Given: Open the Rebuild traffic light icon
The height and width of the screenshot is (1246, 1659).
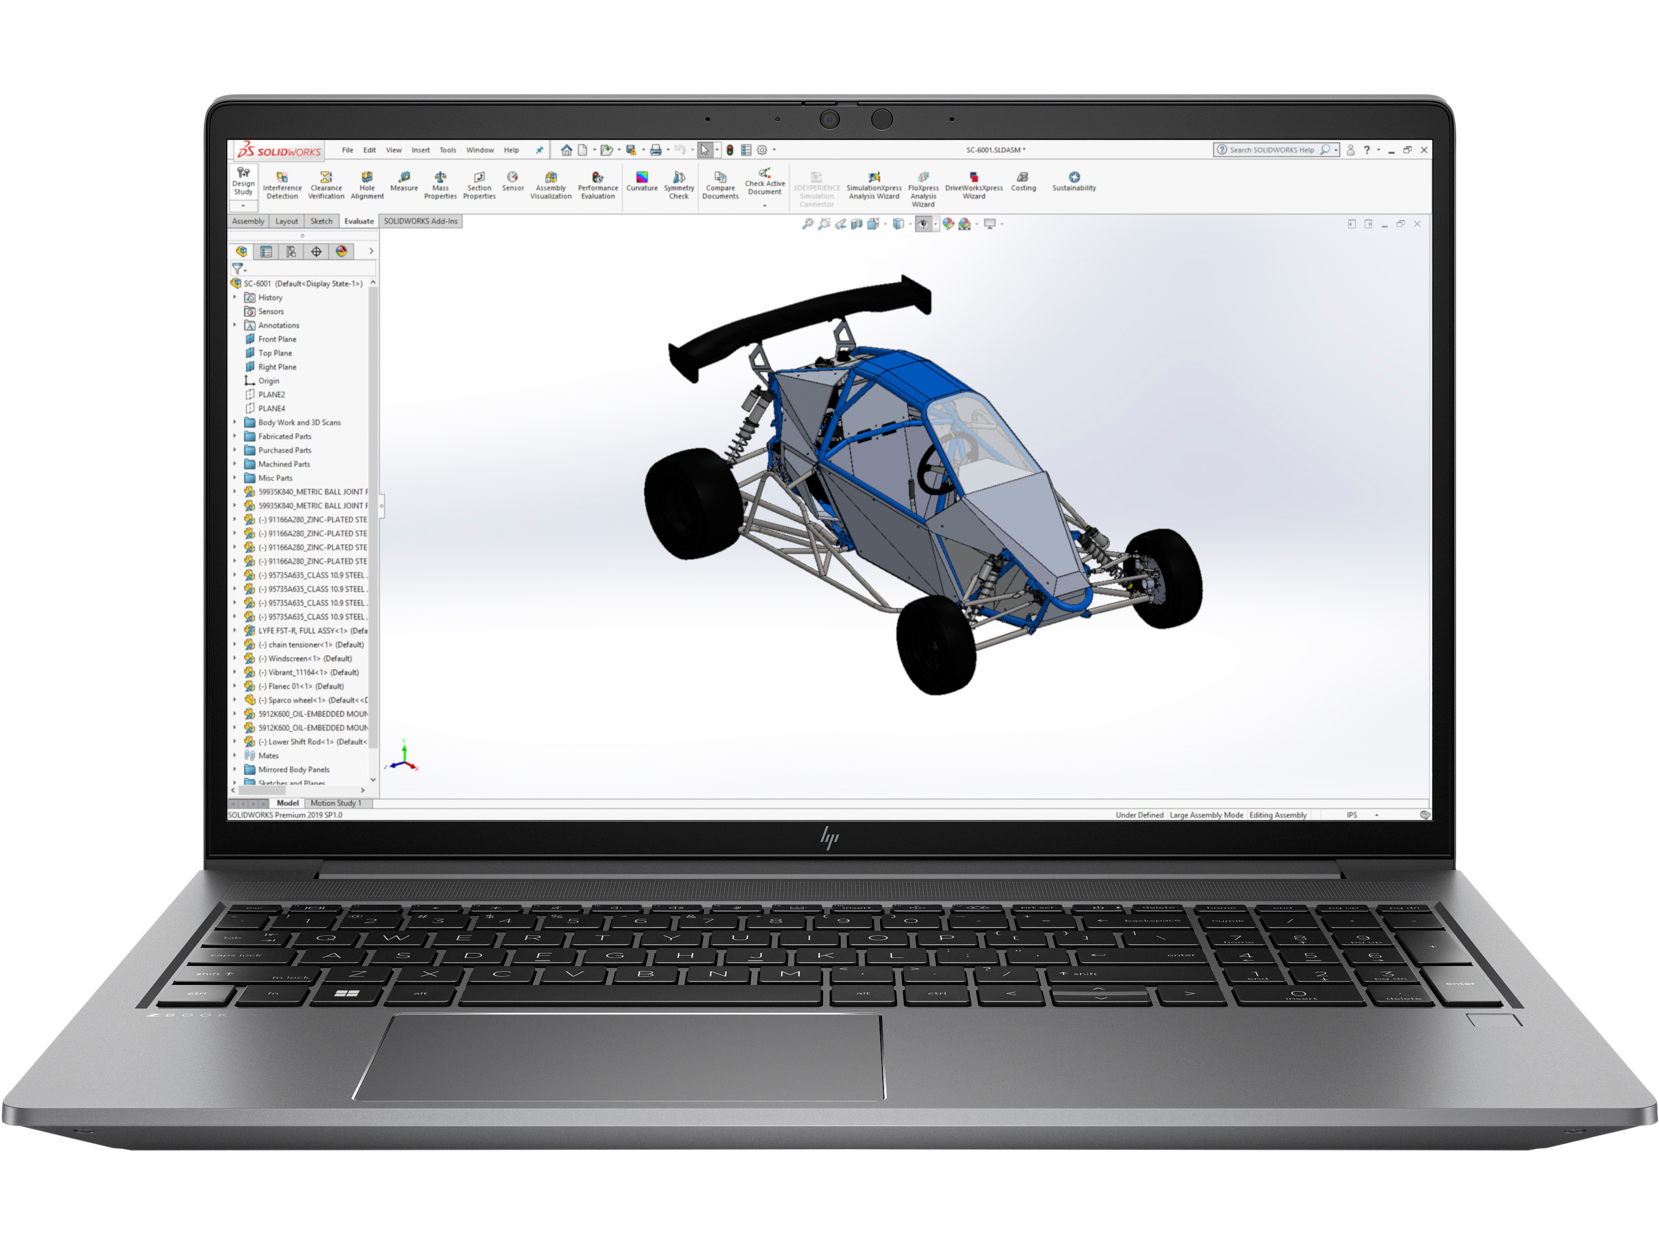Looking at the screenshot, I should pos(729,150).
